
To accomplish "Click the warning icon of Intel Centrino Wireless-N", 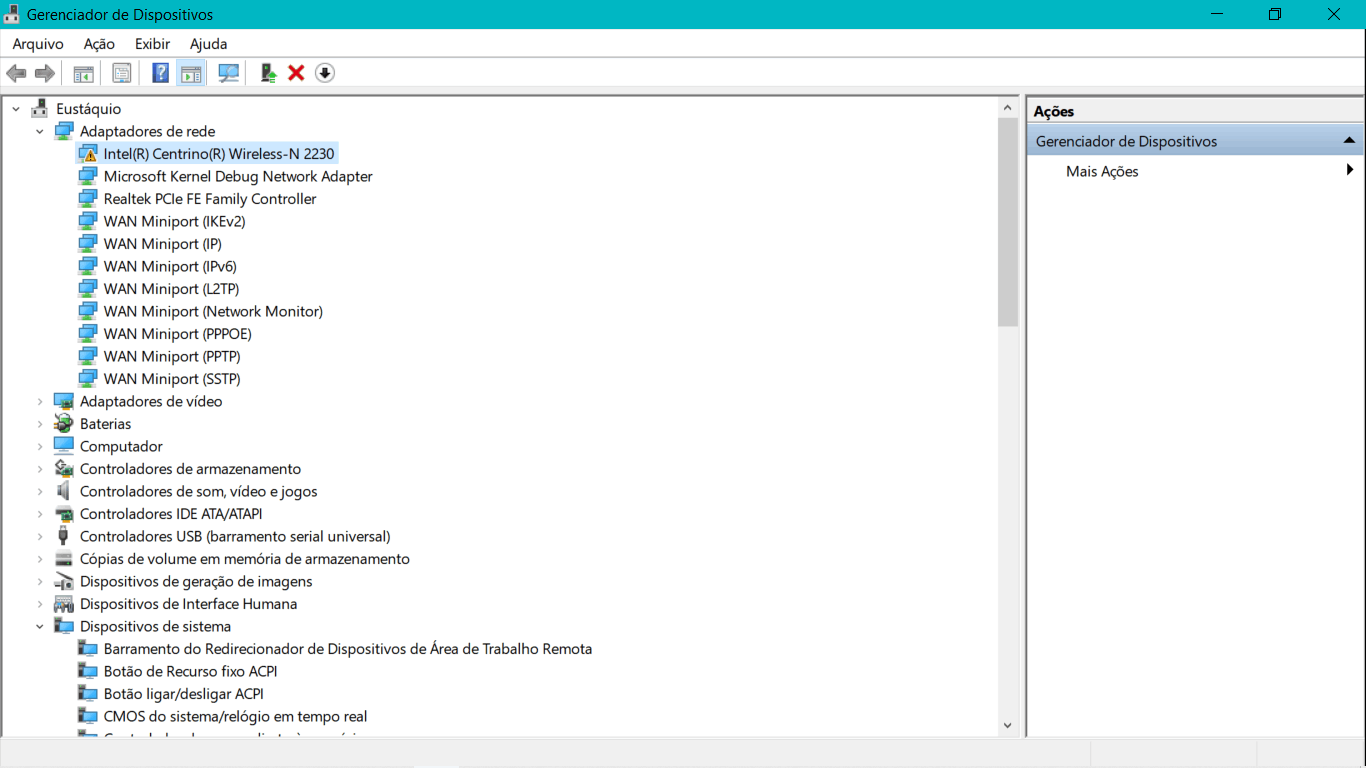I will click(x=88, y=154).
